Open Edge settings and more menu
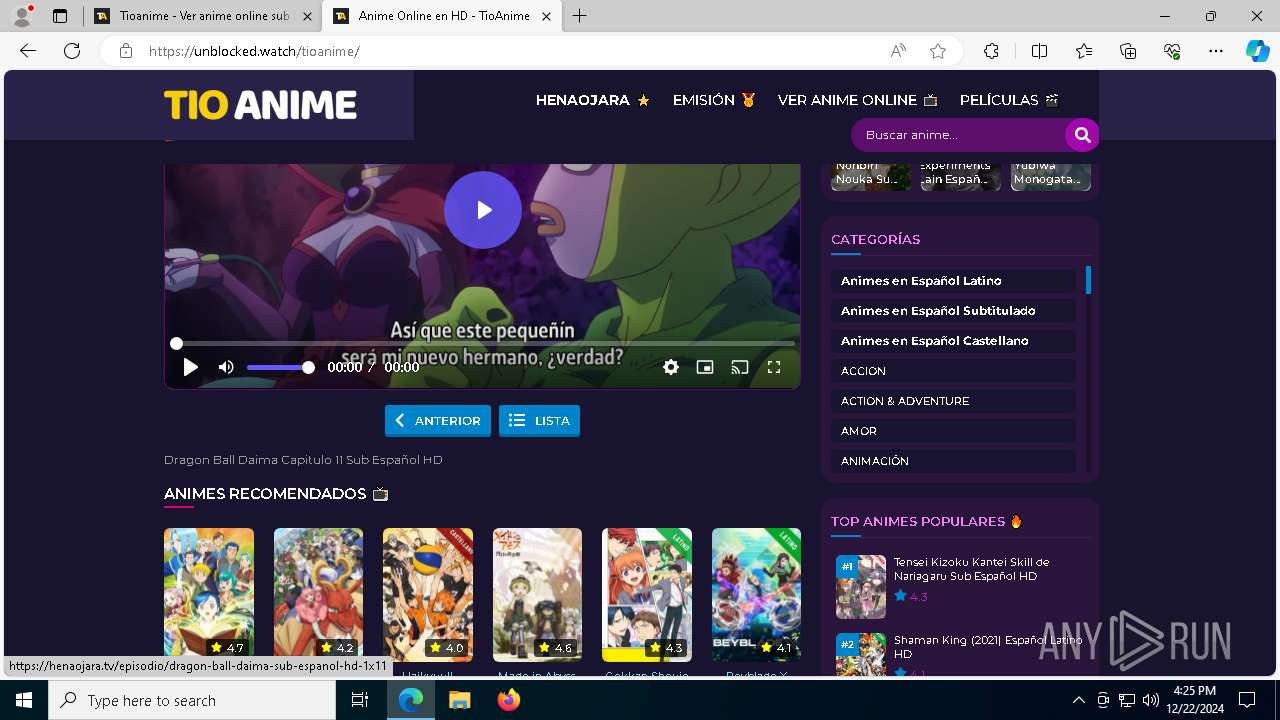This screenshot has height=720, width=1280. tap(1216, 51)
